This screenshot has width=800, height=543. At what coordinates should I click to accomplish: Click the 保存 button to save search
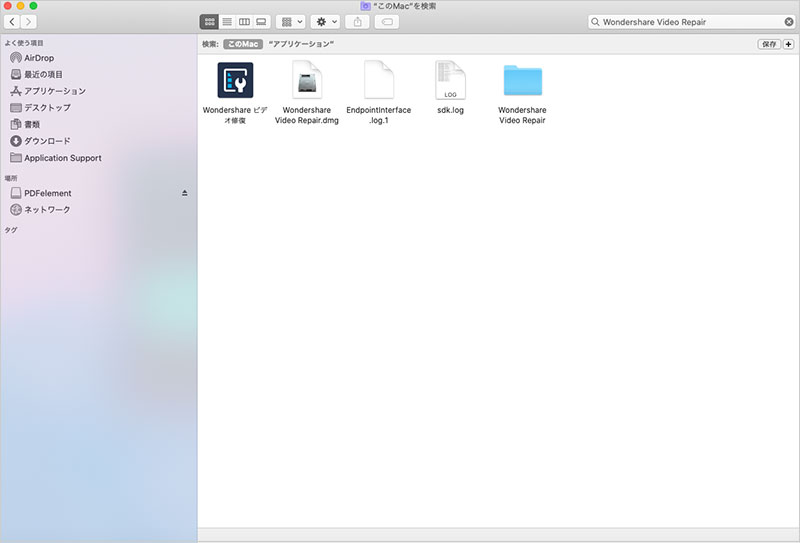click(768, 44)
